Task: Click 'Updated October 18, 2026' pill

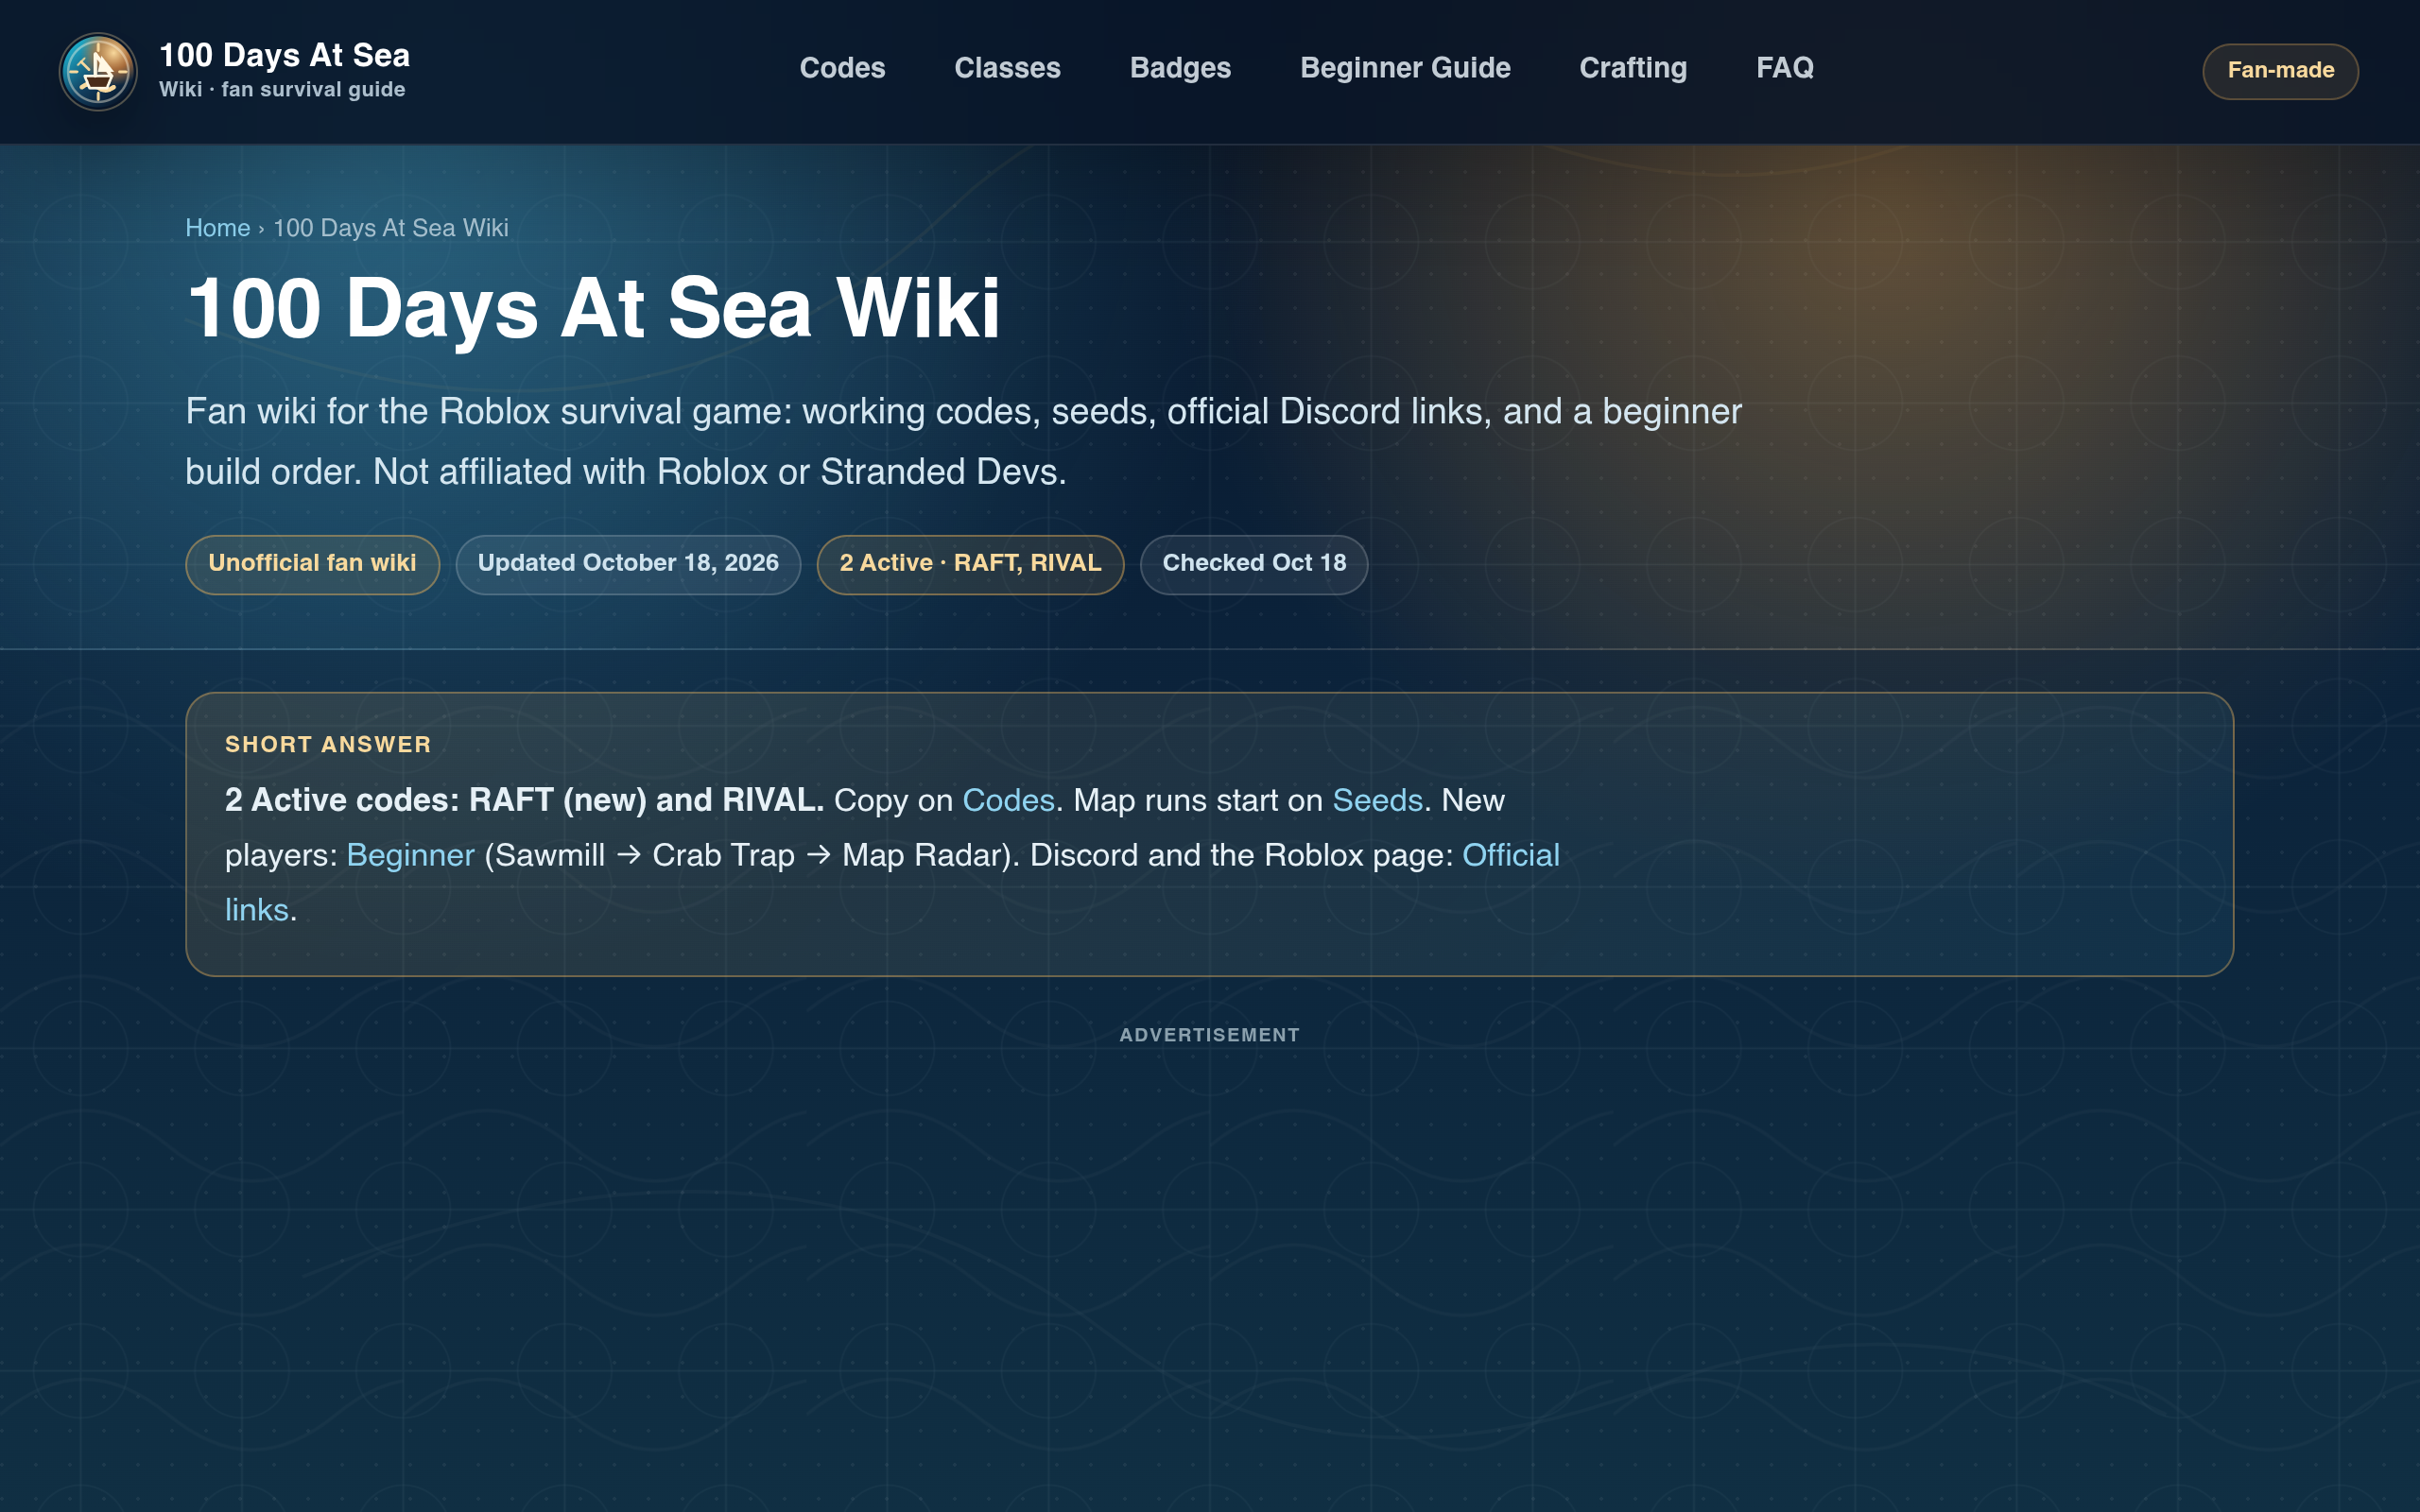Action: pos(628,564)
